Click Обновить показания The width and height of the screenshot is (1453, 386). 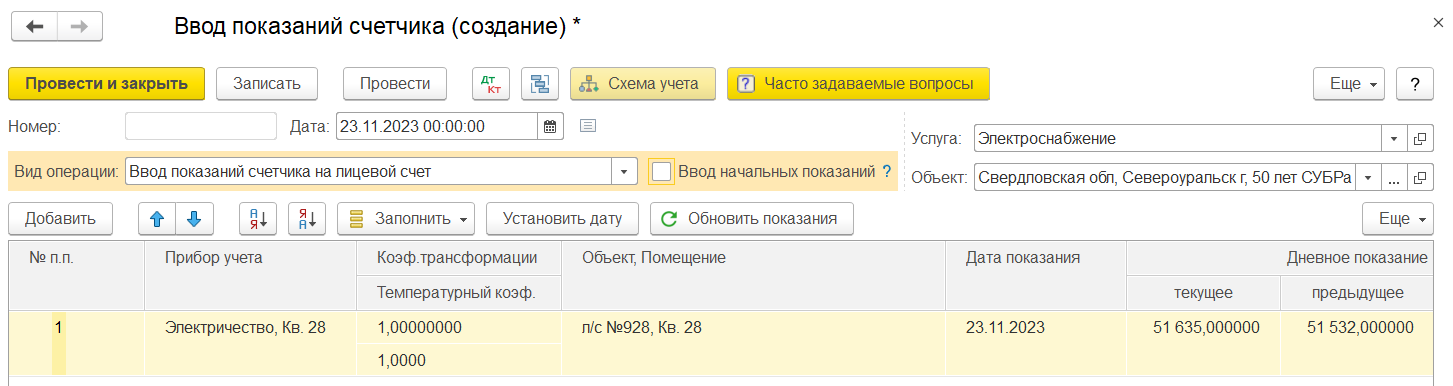click(751, 218)
